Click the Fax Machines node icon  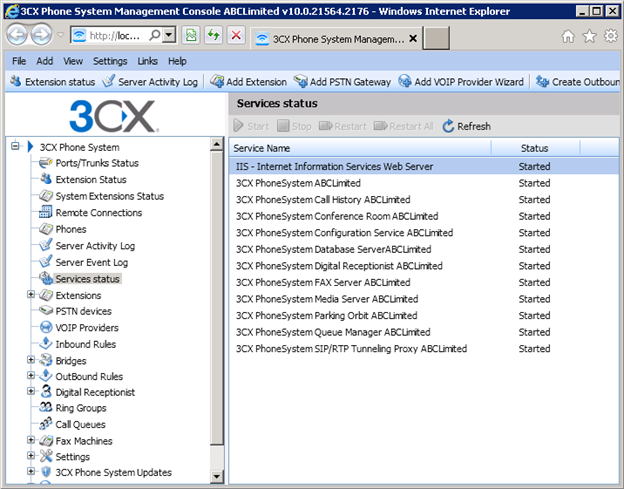(46, 440)
